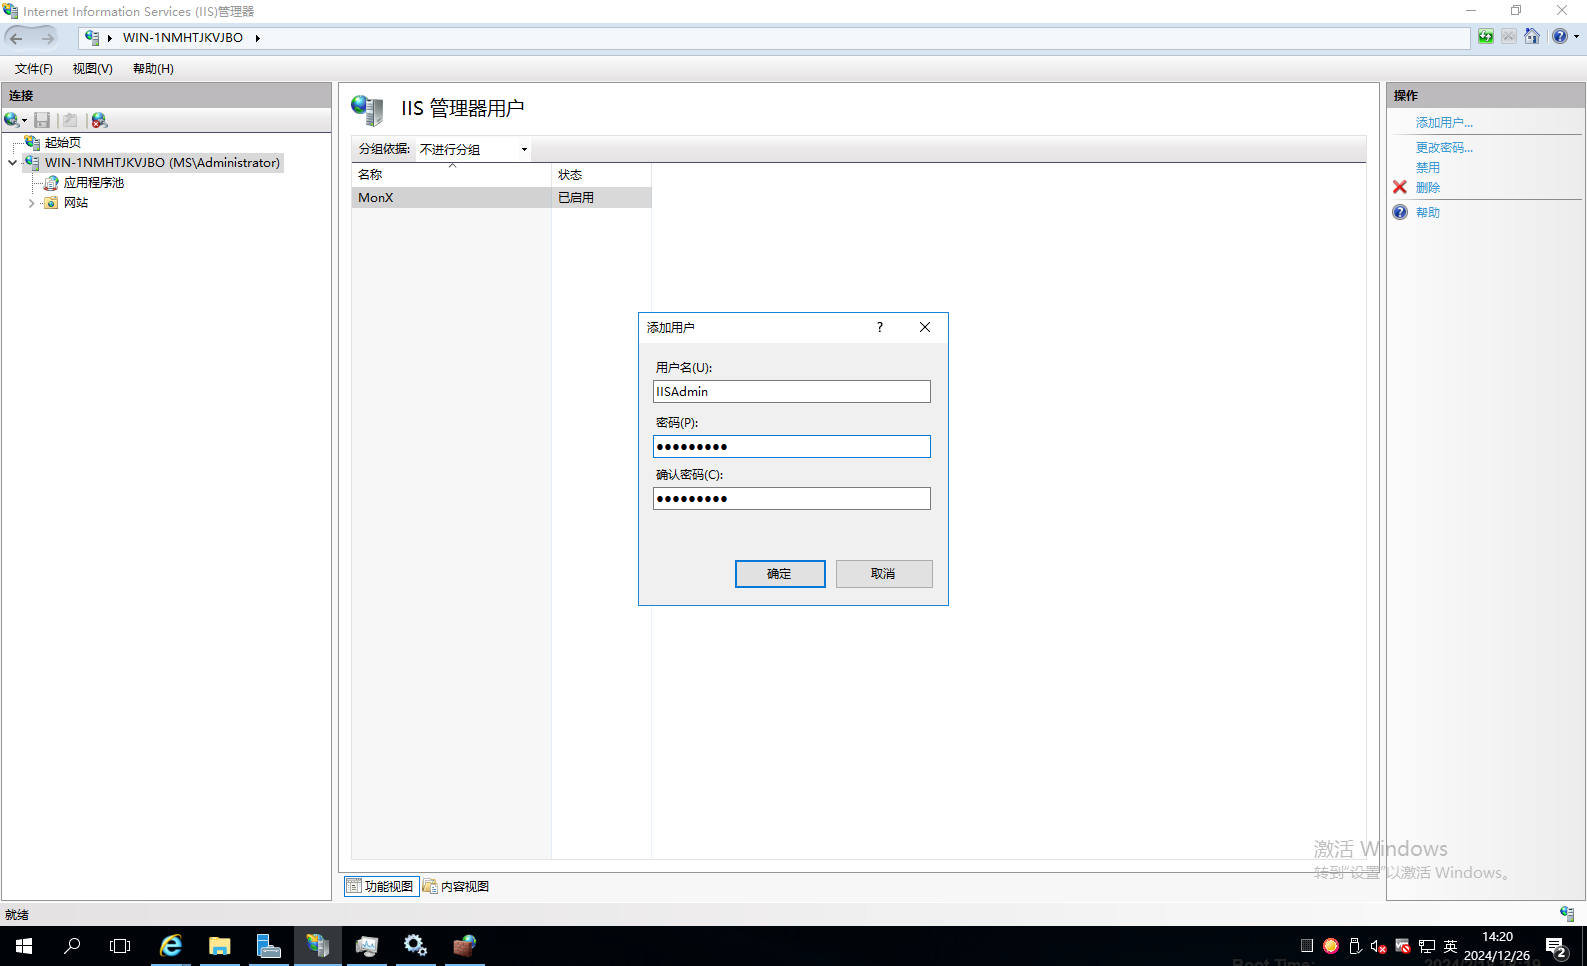Cancel the dialog with 取消
Screen dimensions: 1587x966
(x=884, y=574)
